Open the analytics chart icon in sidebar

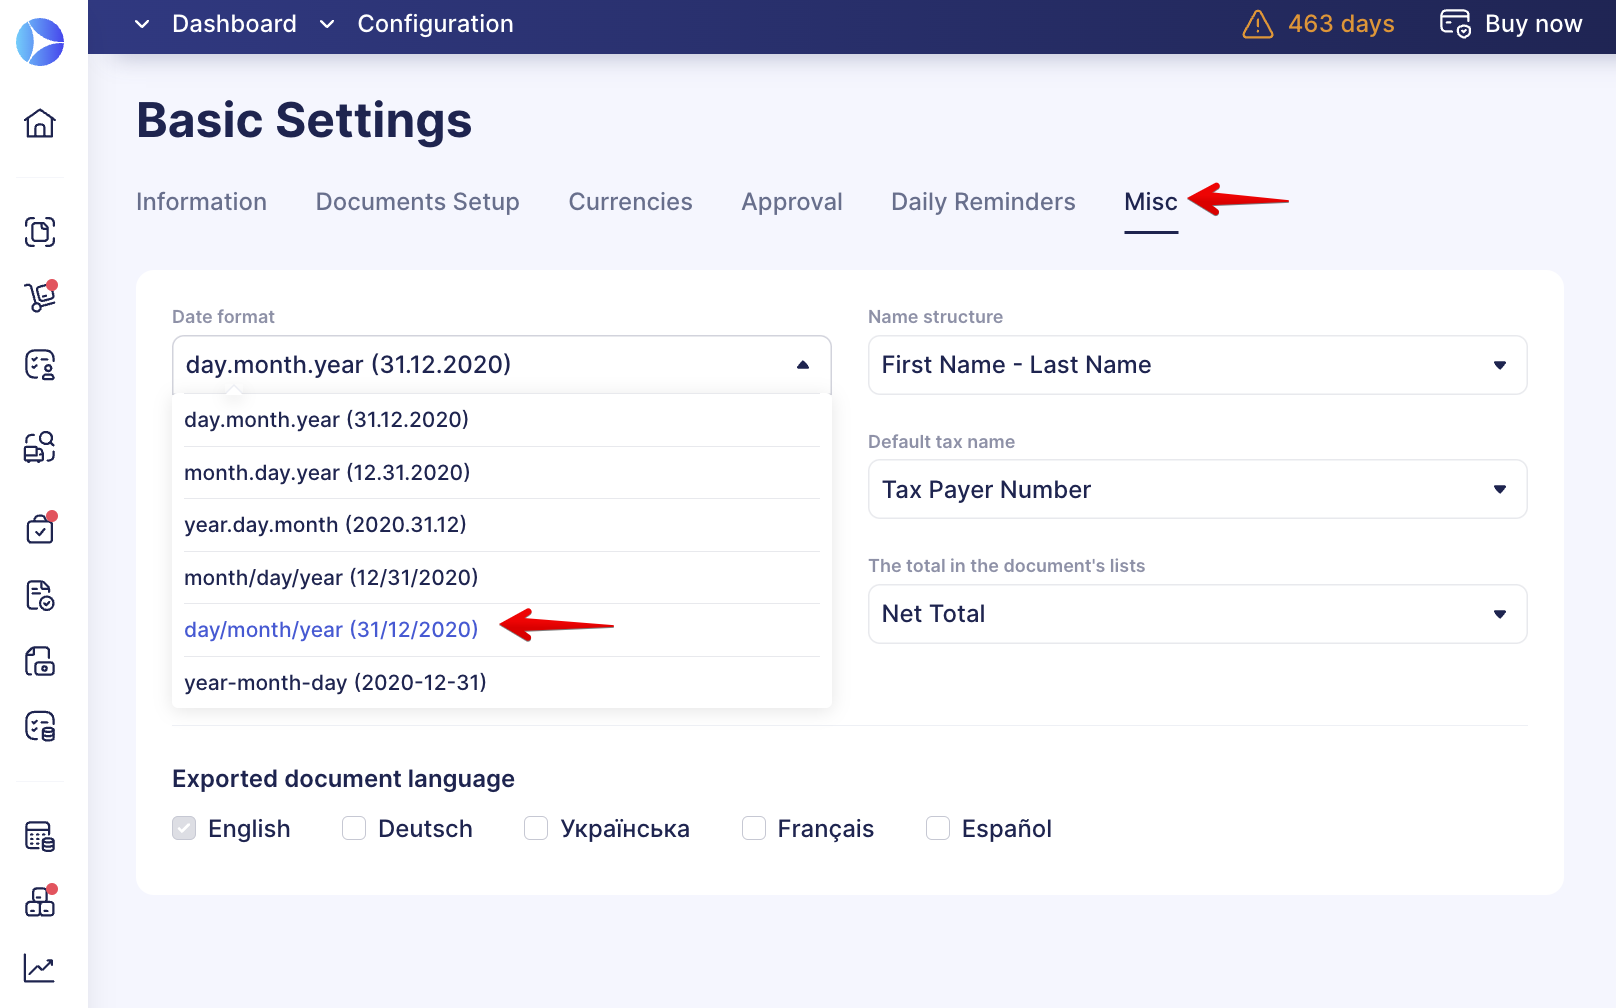coord(40,968)
